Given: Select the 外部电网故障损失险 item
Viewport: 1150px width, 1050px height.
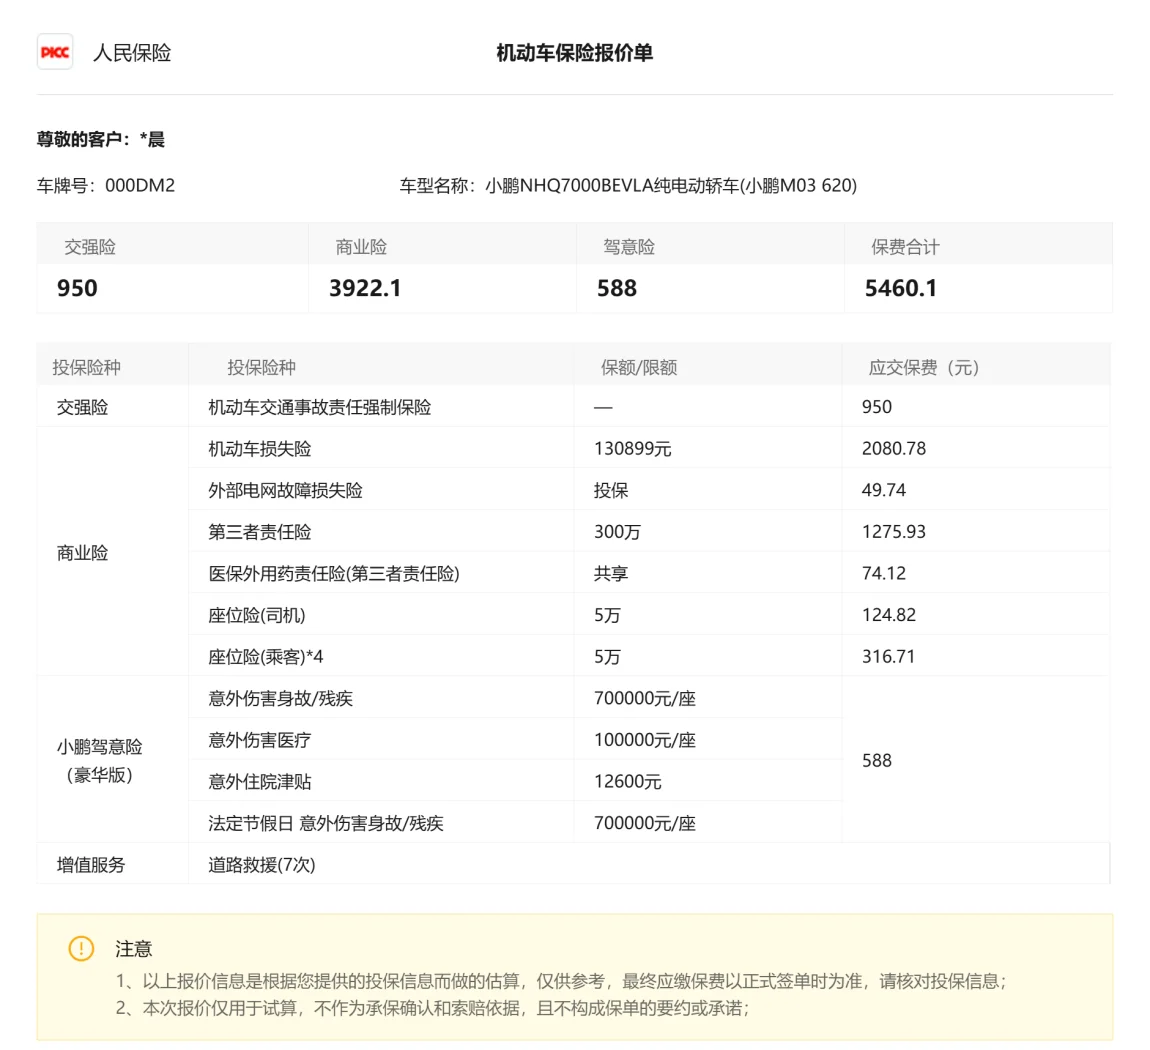Looking at the screenshot, I should pos(285,490).
